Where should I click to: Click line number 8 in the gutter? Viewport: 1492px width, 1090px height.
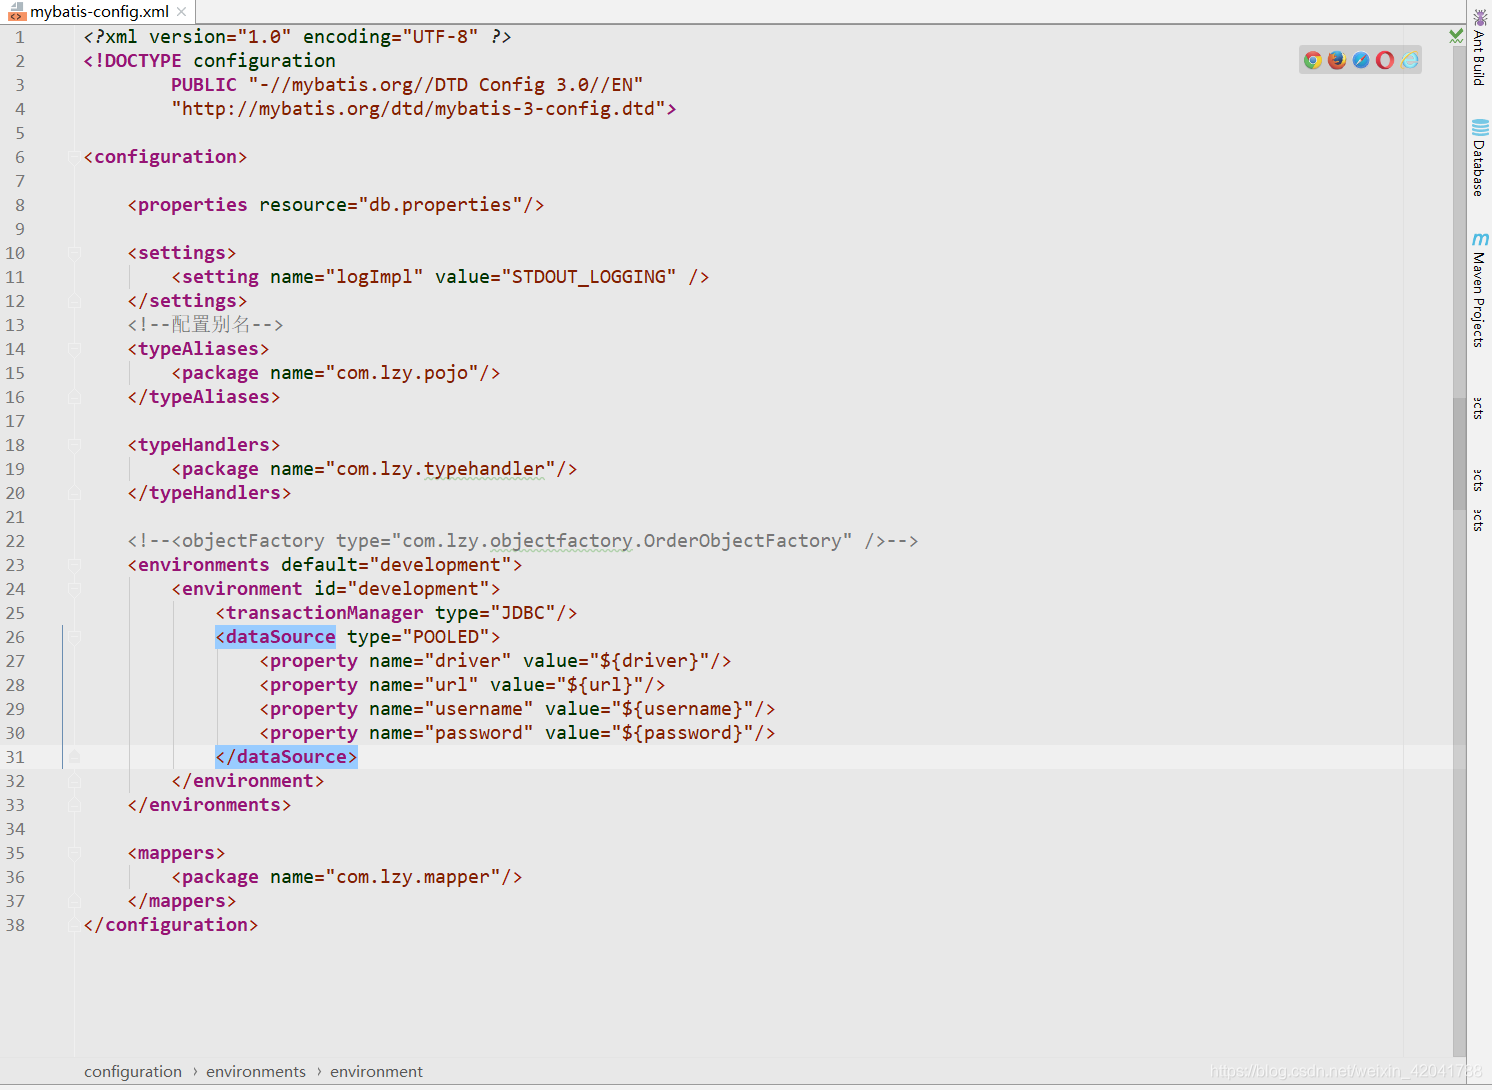pyautogui.click(x=20, y=205)
